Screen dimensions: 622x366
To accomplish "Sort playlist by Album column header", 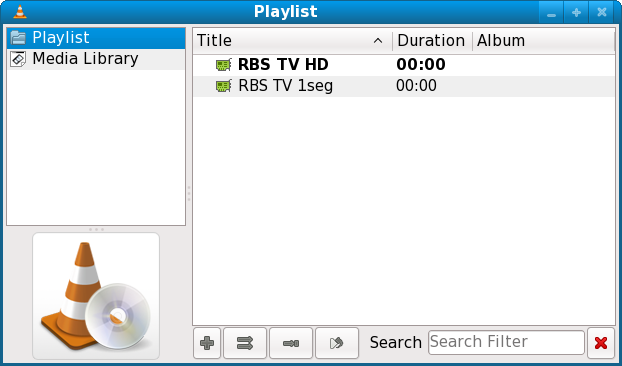I will (544, 41).
